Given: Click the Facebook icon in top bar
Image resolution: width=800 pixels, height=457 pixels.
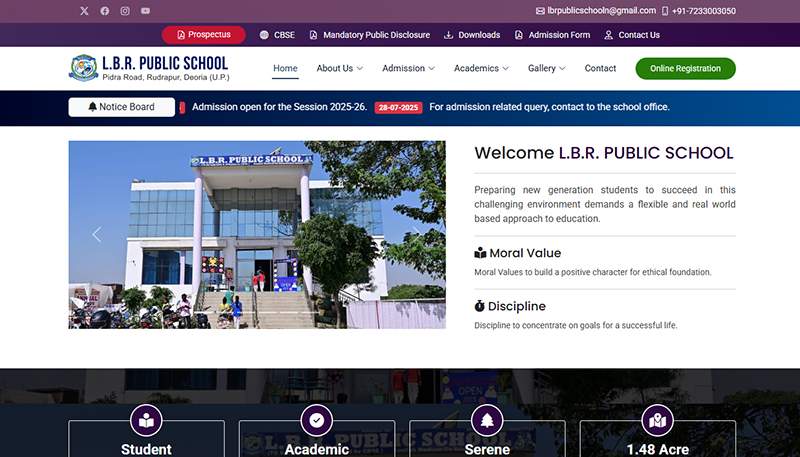Looking at the screenshot, I should 105,11.
